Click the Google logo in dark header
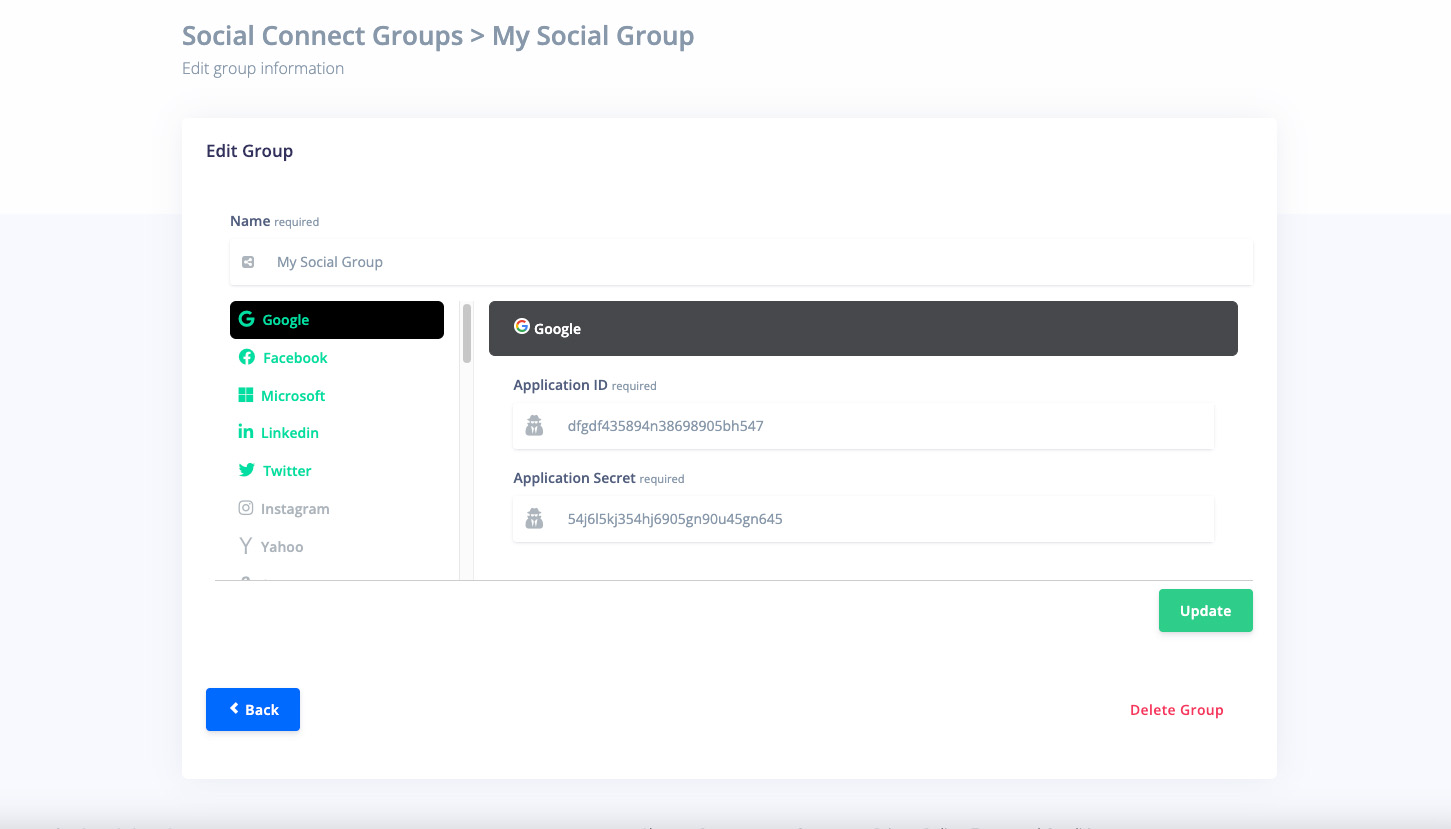This screenshot has height=829, width=1451. coord(521,326)
